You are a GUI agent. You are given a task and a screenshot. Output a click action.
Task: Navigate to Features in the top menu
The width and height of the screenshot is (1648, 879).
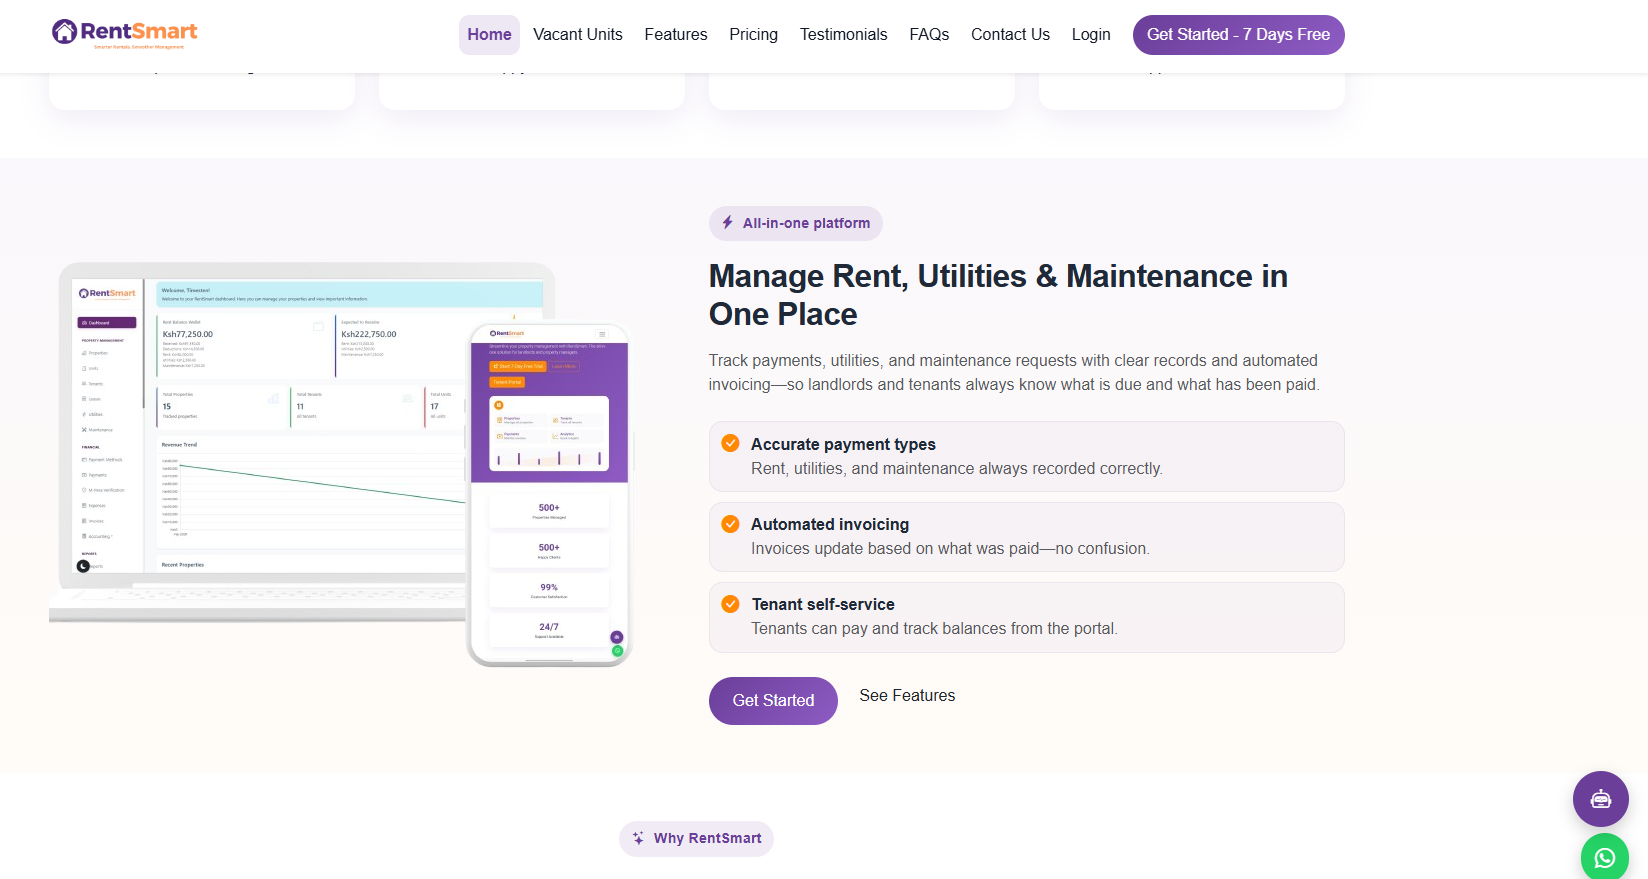676,35
